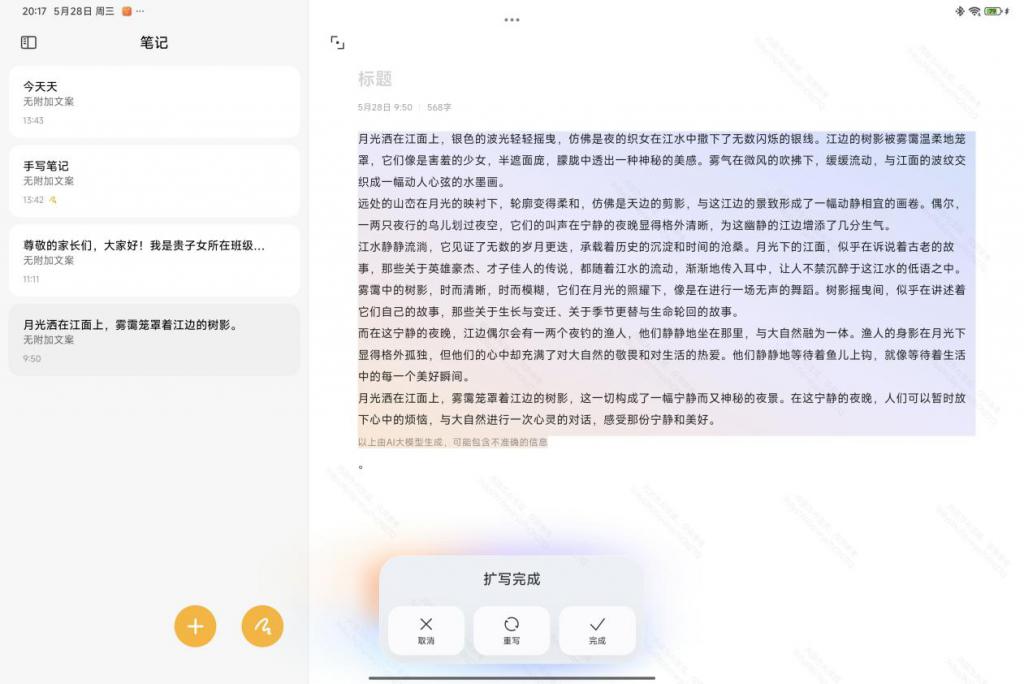The height and width of the screenshot is (684, 1024).
Task: Tap the paragraph starting 远处的山峦在月光
Action: (661, 214)
